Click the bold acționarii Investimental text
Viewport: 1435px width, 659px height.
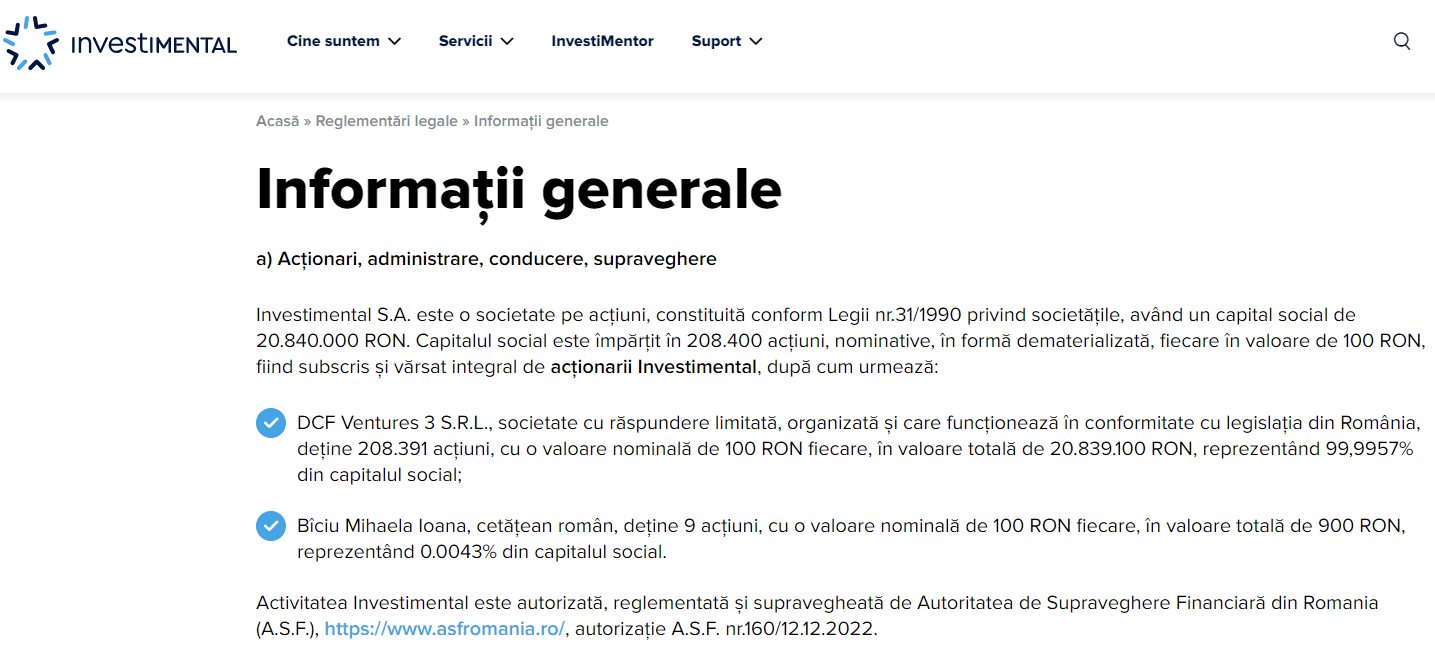[x=653, y=367]
